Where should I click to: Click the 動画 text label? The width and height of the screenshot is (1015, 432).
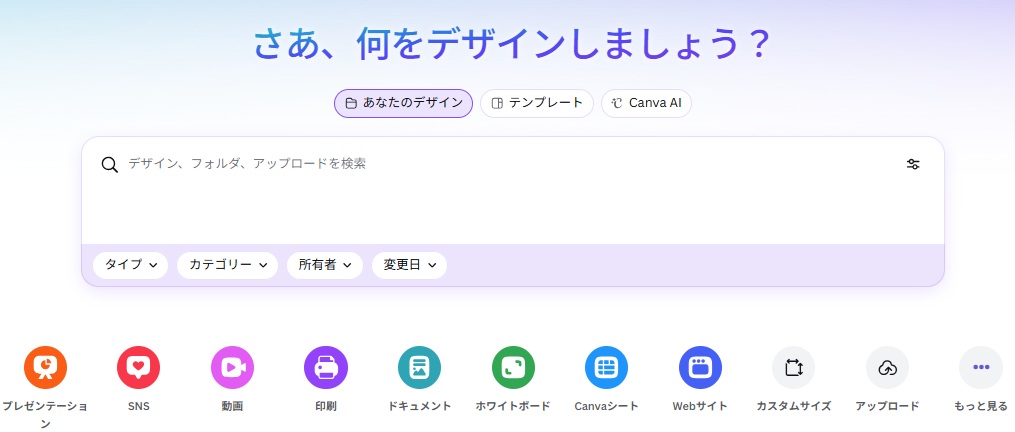point(232,407)
